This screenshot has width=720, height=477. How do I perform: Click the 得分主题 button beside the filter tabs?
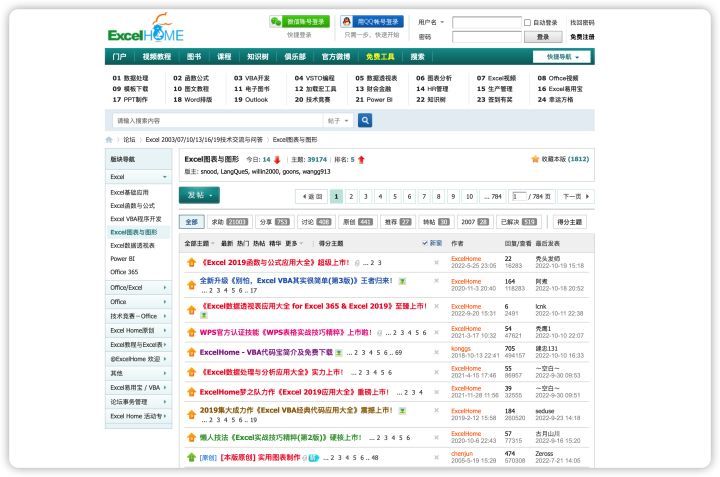pos(569,222)
